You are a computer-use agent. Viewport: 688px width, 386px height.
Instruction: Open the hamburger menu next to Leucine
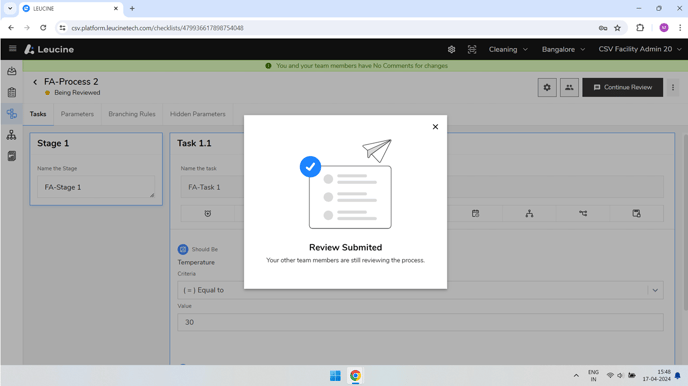pyautogui.click(x=12, y=49)
